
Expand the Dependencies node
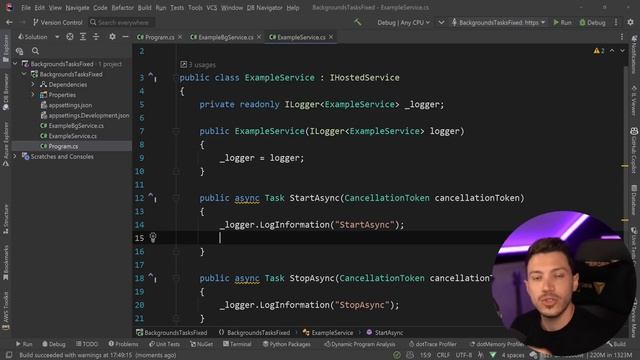coord(33,84)
